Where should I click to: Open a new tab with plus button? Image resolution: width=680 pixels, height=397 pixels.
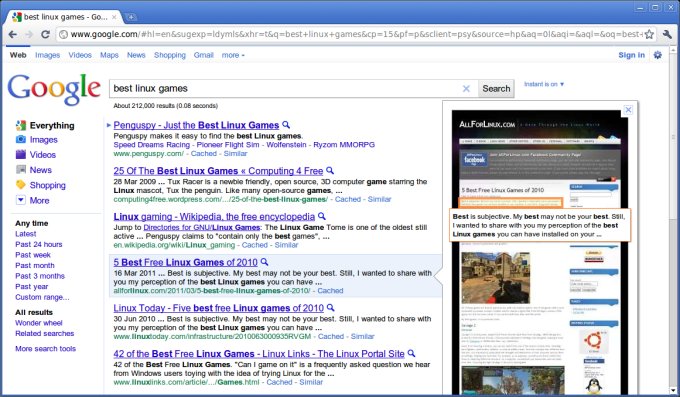point(131,17)
